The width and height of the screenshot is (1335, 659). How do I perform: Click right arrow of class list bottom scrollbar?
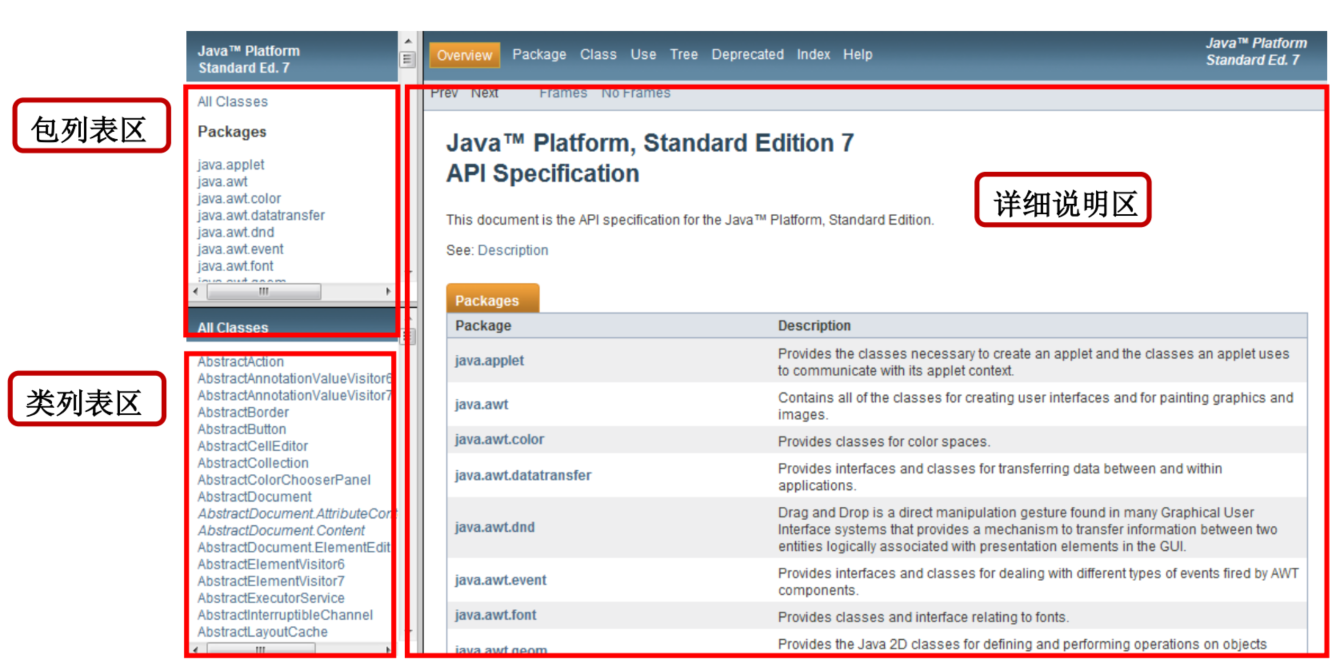pos(388,650)
